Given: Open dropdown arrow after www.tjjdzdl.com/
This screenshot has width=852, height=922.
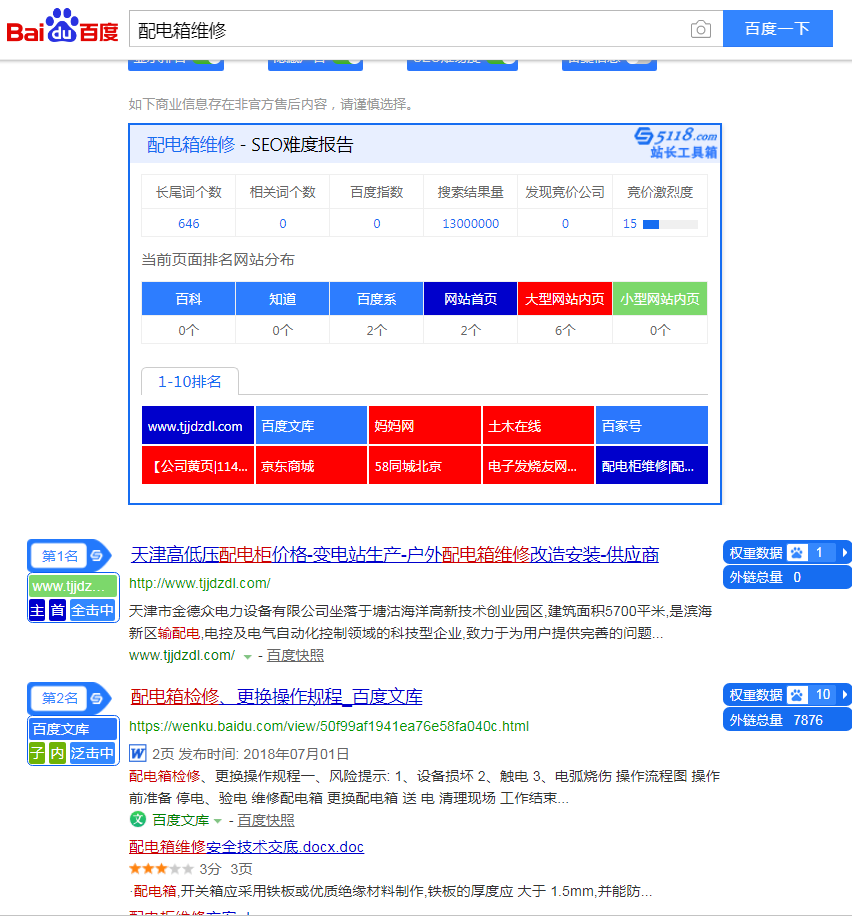Looking at the screenshot, I should (x=248, y=656).
